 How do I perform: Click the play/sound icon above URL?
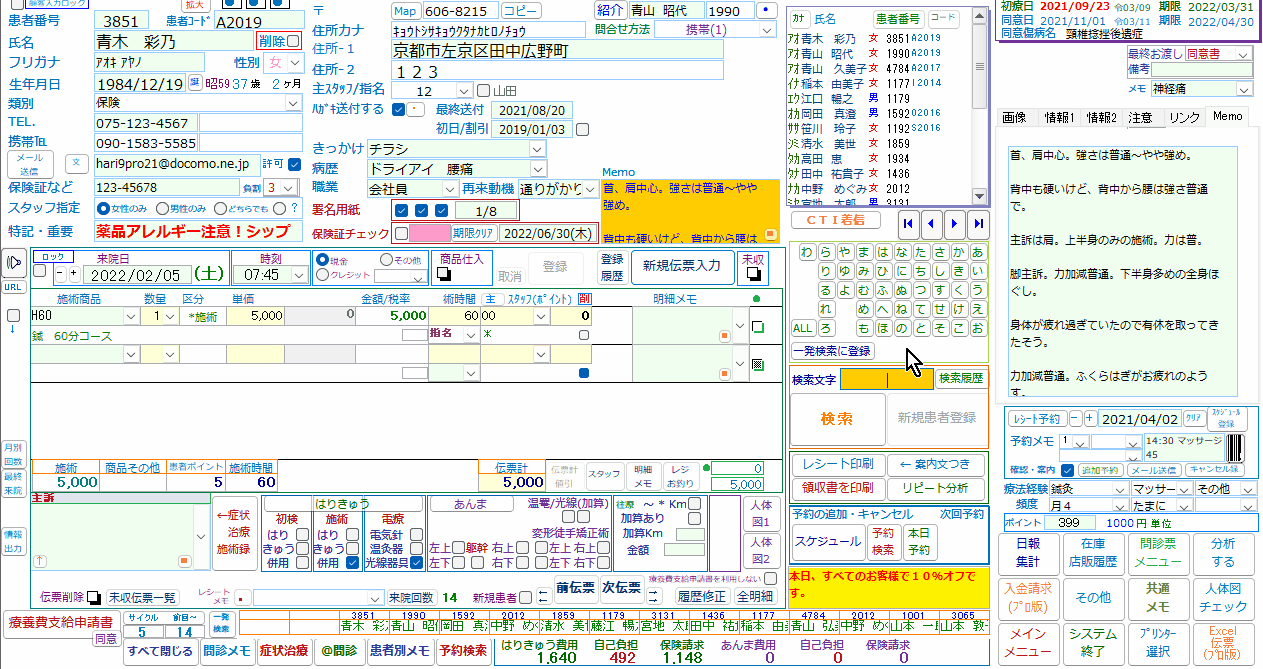(14, 264)
